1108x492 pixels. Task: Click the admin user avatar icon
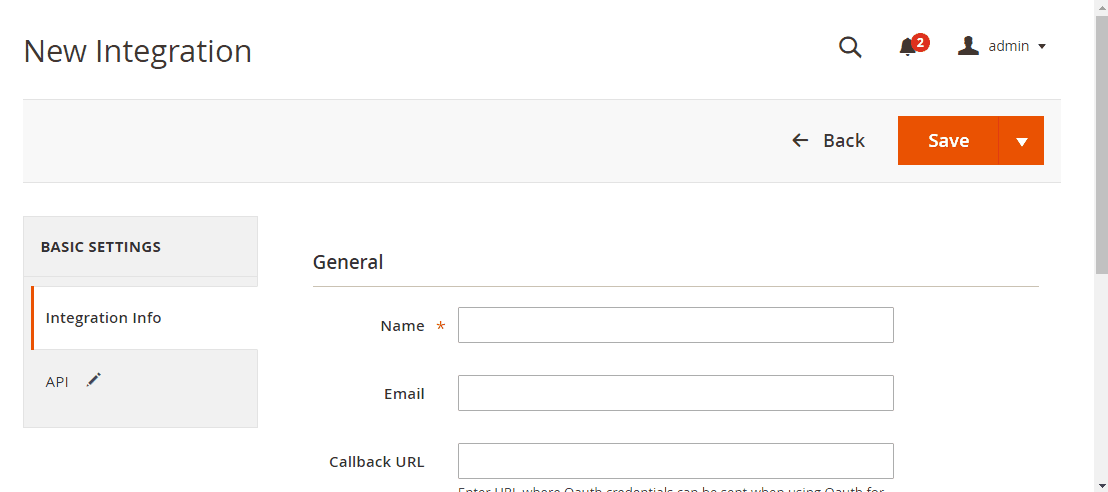click(968, 46)
